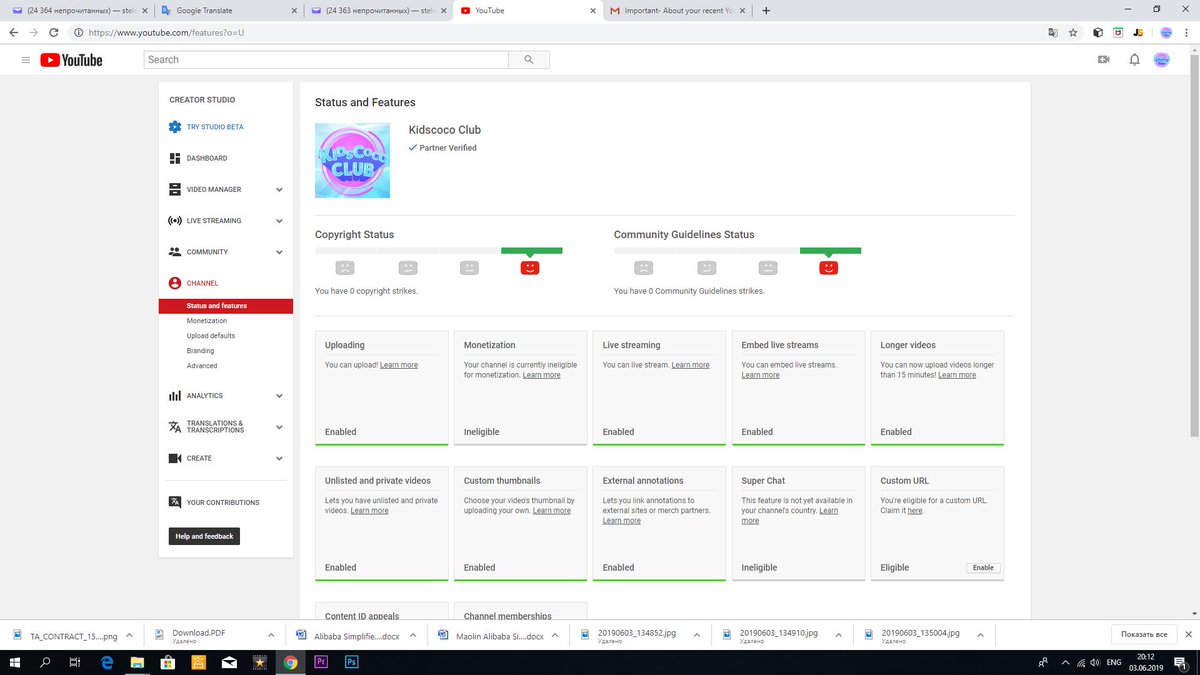The height and width of the screenshot is (675, 1200).
Task: Click Learn more in Custom thumbnails card
Action: [552, 510]
